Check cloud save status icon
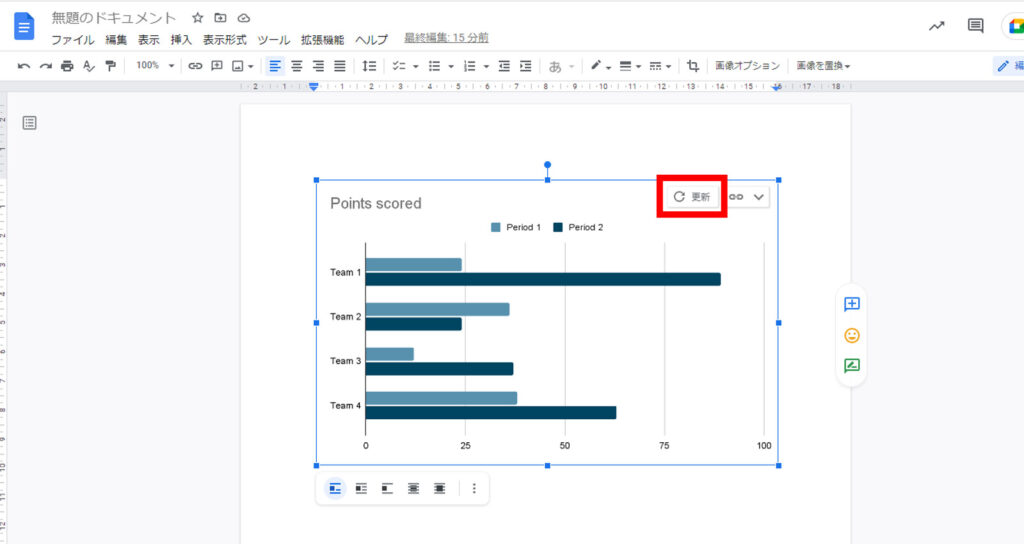This screenshot has height=544, width=1024. (x=244, y=18)
